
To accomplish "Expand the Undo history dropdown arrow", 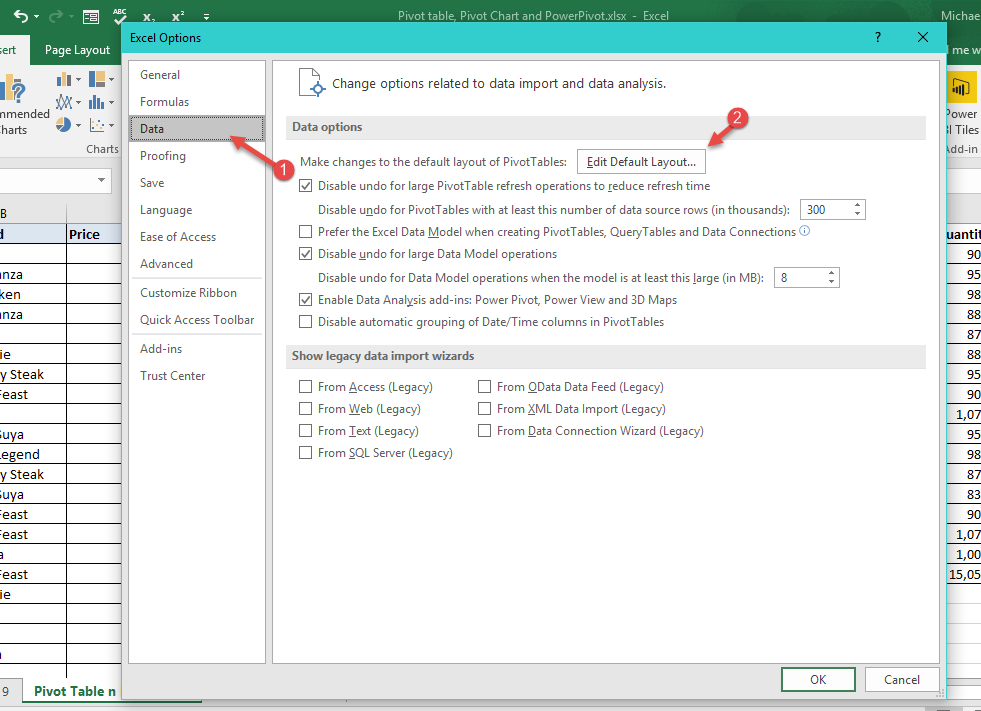I will coord(35,17).
